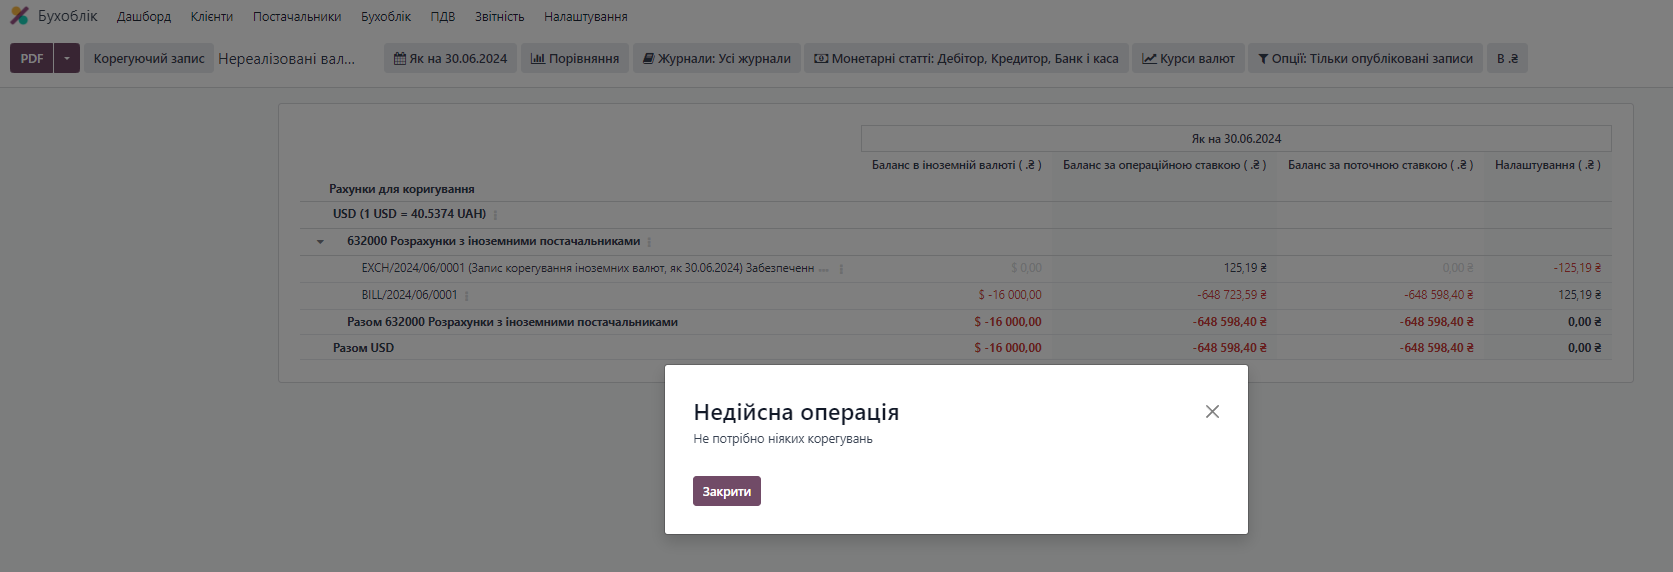Viewport: 1673px width, 572px height.
Task: Open the Журнали: Усі журнали filter
Action: [717, 58]
